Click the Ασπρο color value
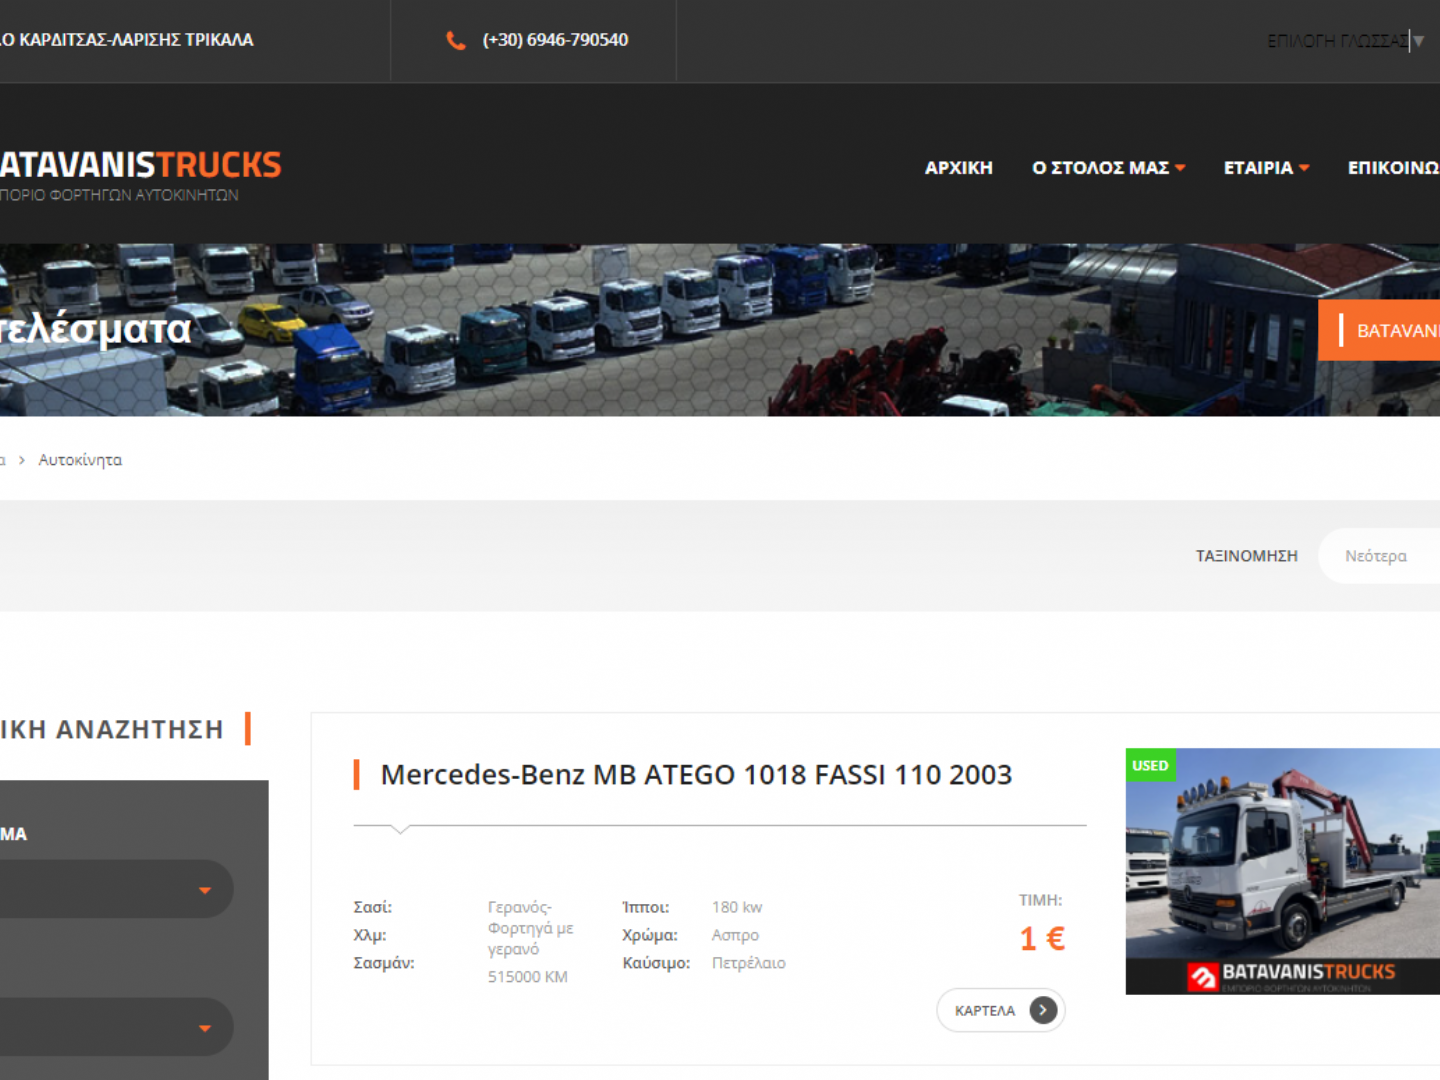This screenshot has height=1080, width=1440. click(x=735, y=935)
